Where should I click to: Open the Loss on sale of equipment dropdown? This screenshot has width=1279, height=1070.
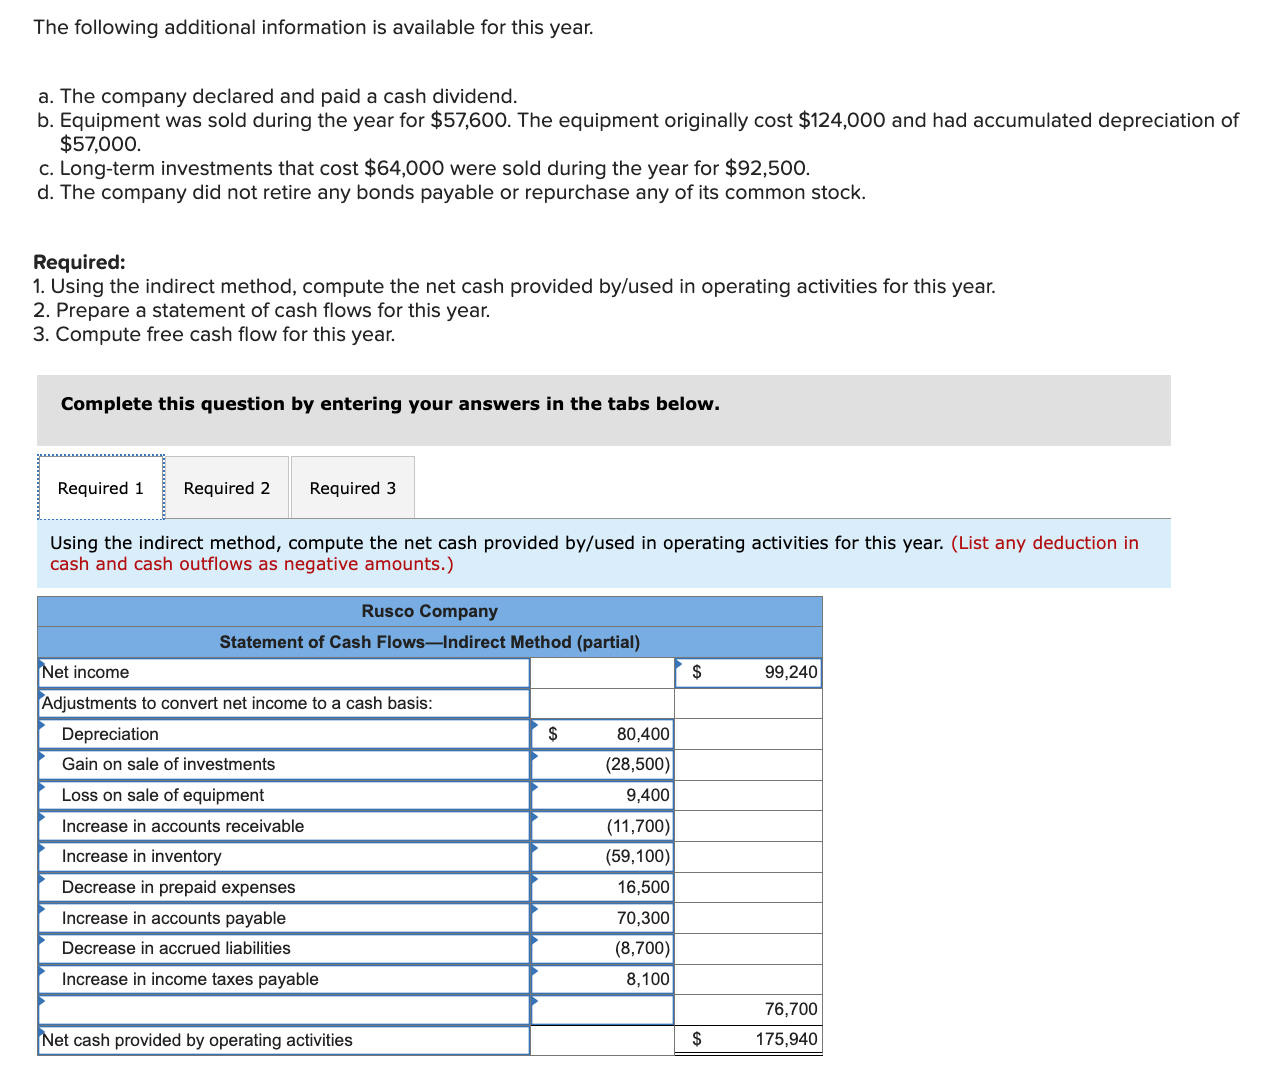click(284, 796)
